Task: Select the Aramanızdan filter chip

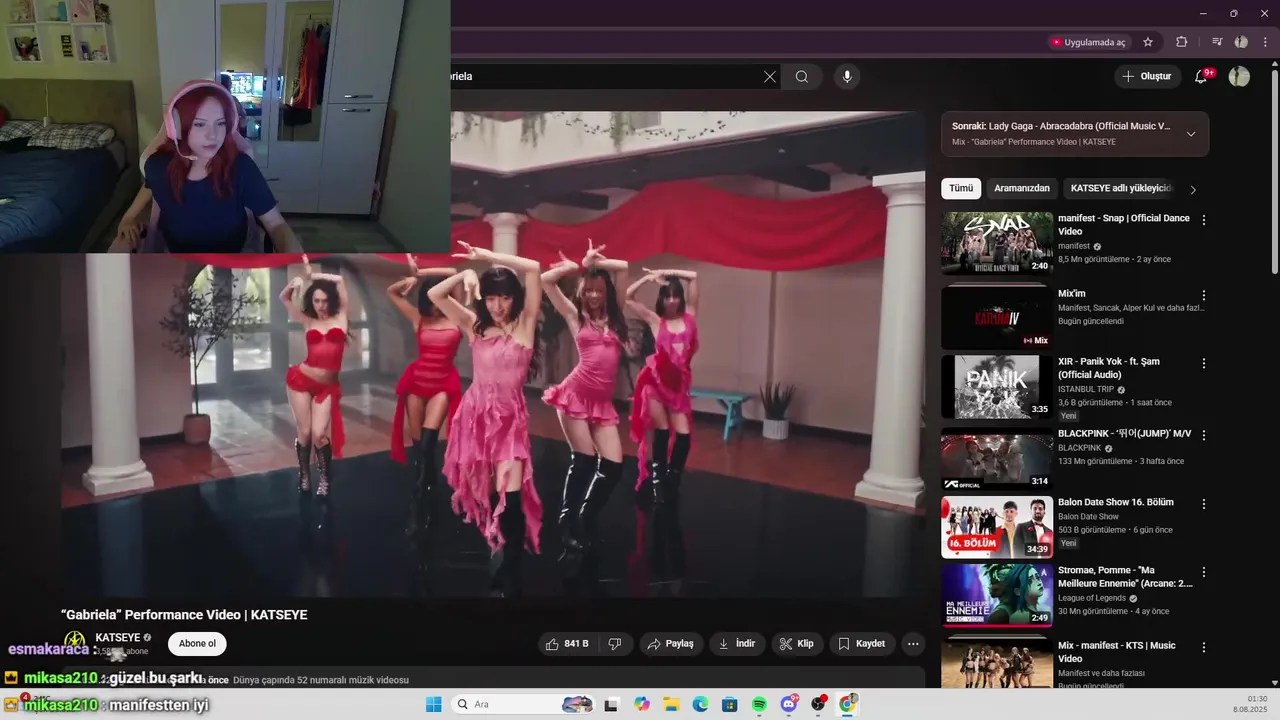Action: [1022, 188]
